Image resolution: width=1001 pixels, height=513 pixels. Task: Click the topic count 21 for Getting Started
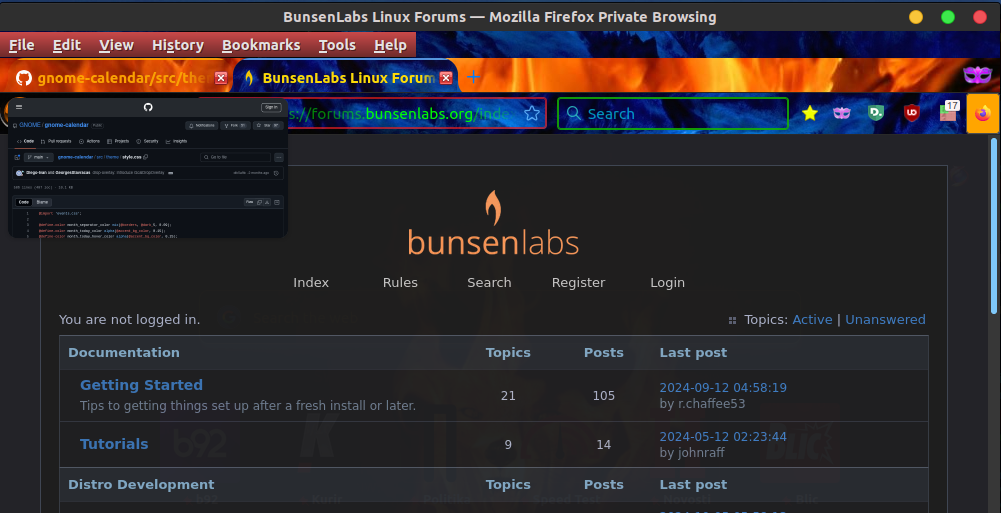pyautogui.click(x=508, y=396)
